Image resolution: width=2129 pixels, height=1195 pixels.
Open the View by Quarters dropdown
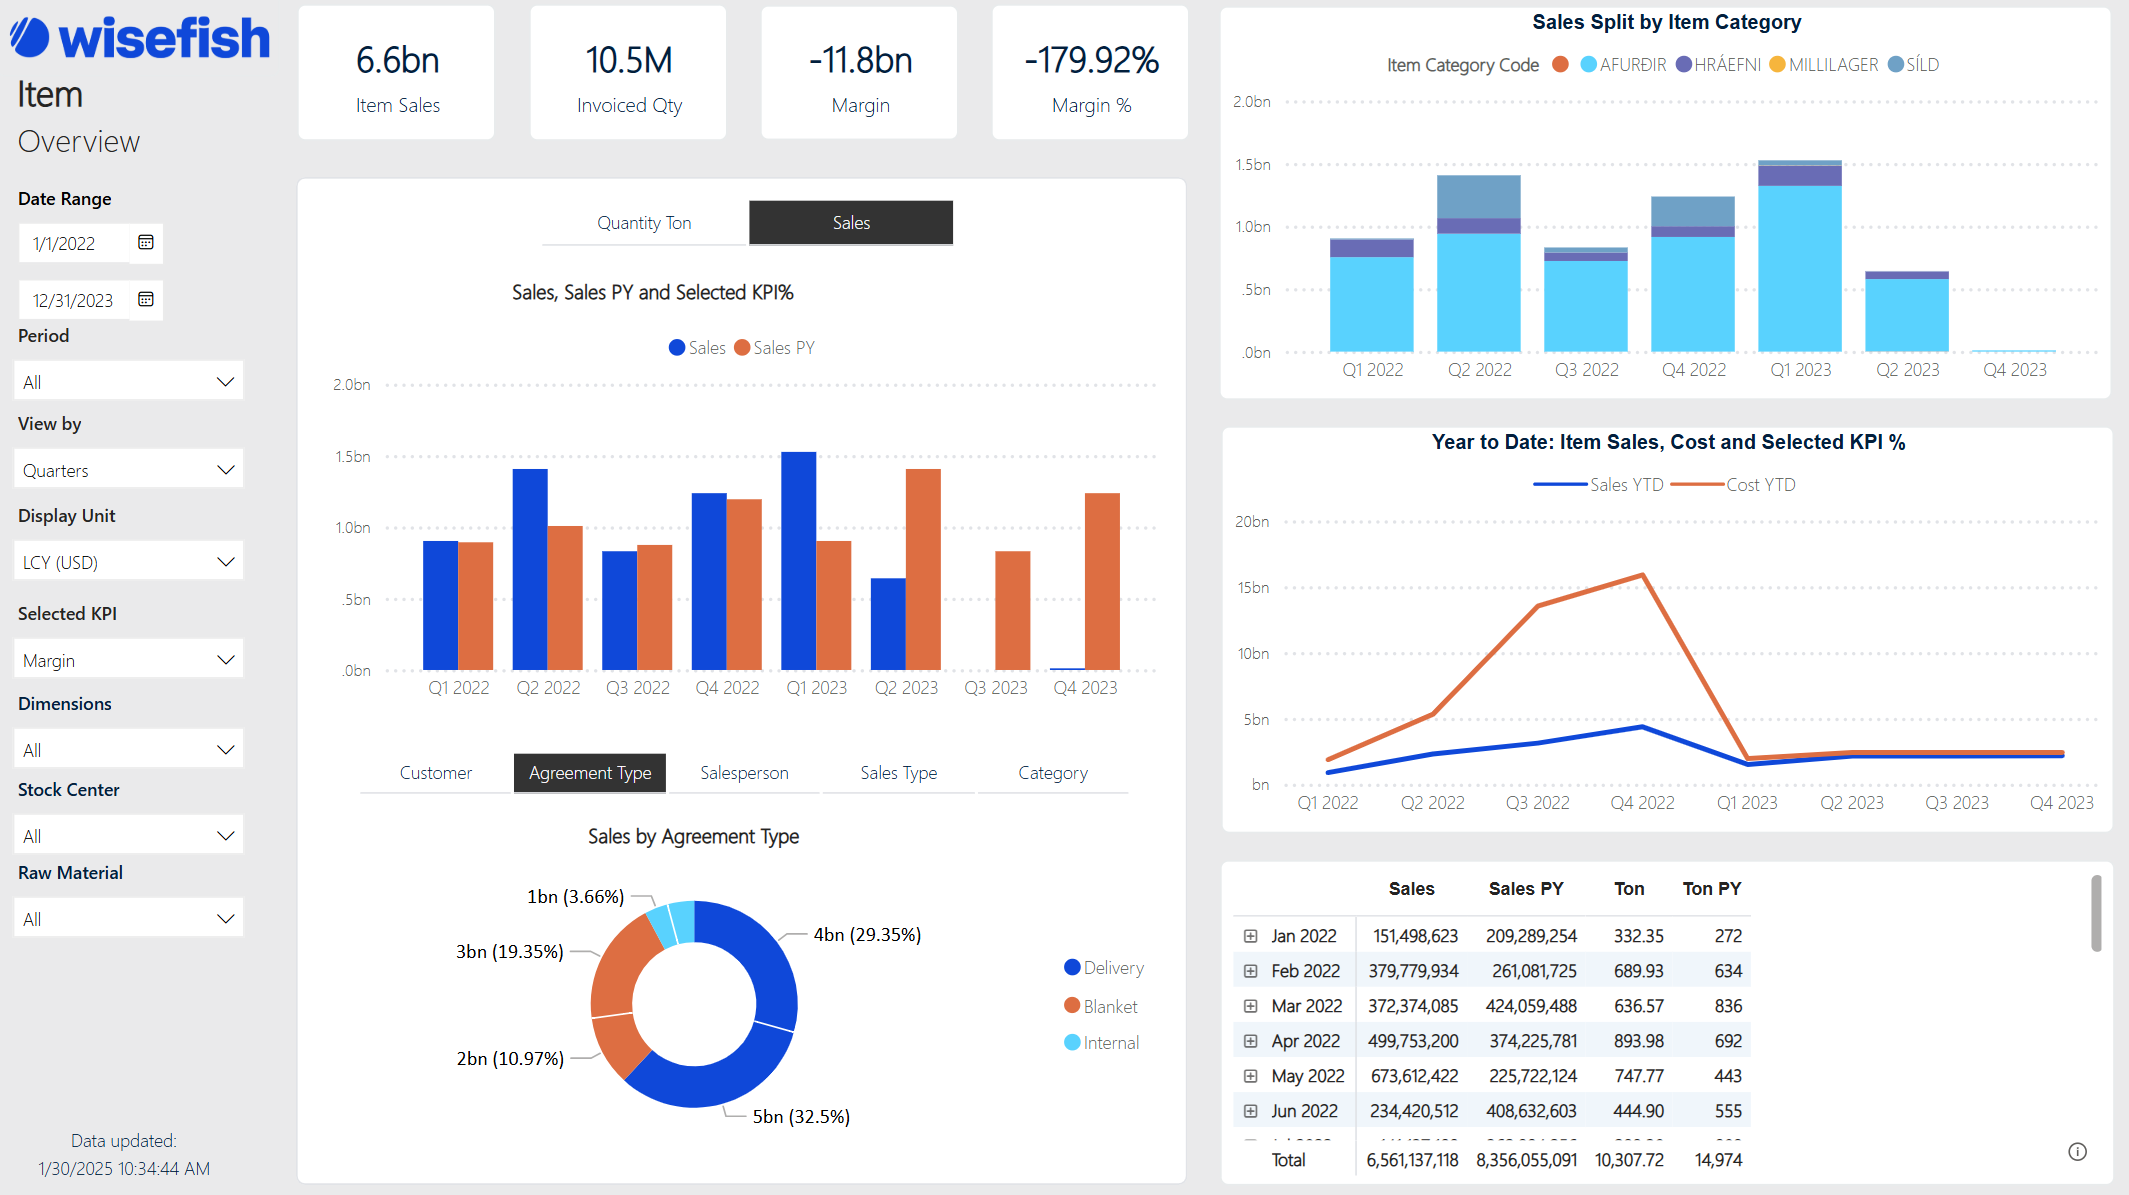pos(128,470)
